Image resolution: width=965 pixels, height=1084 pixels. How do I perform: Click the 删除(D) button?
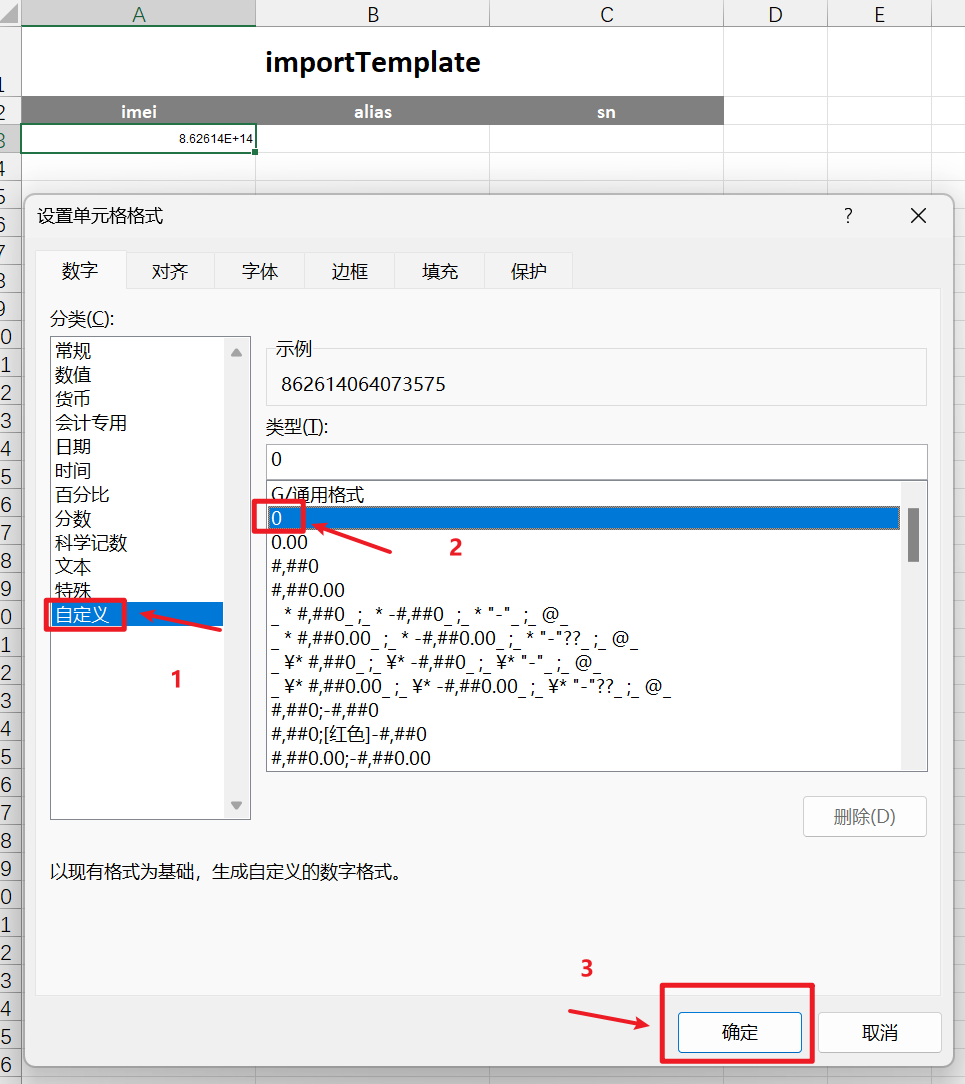click(x=864, y=816)
